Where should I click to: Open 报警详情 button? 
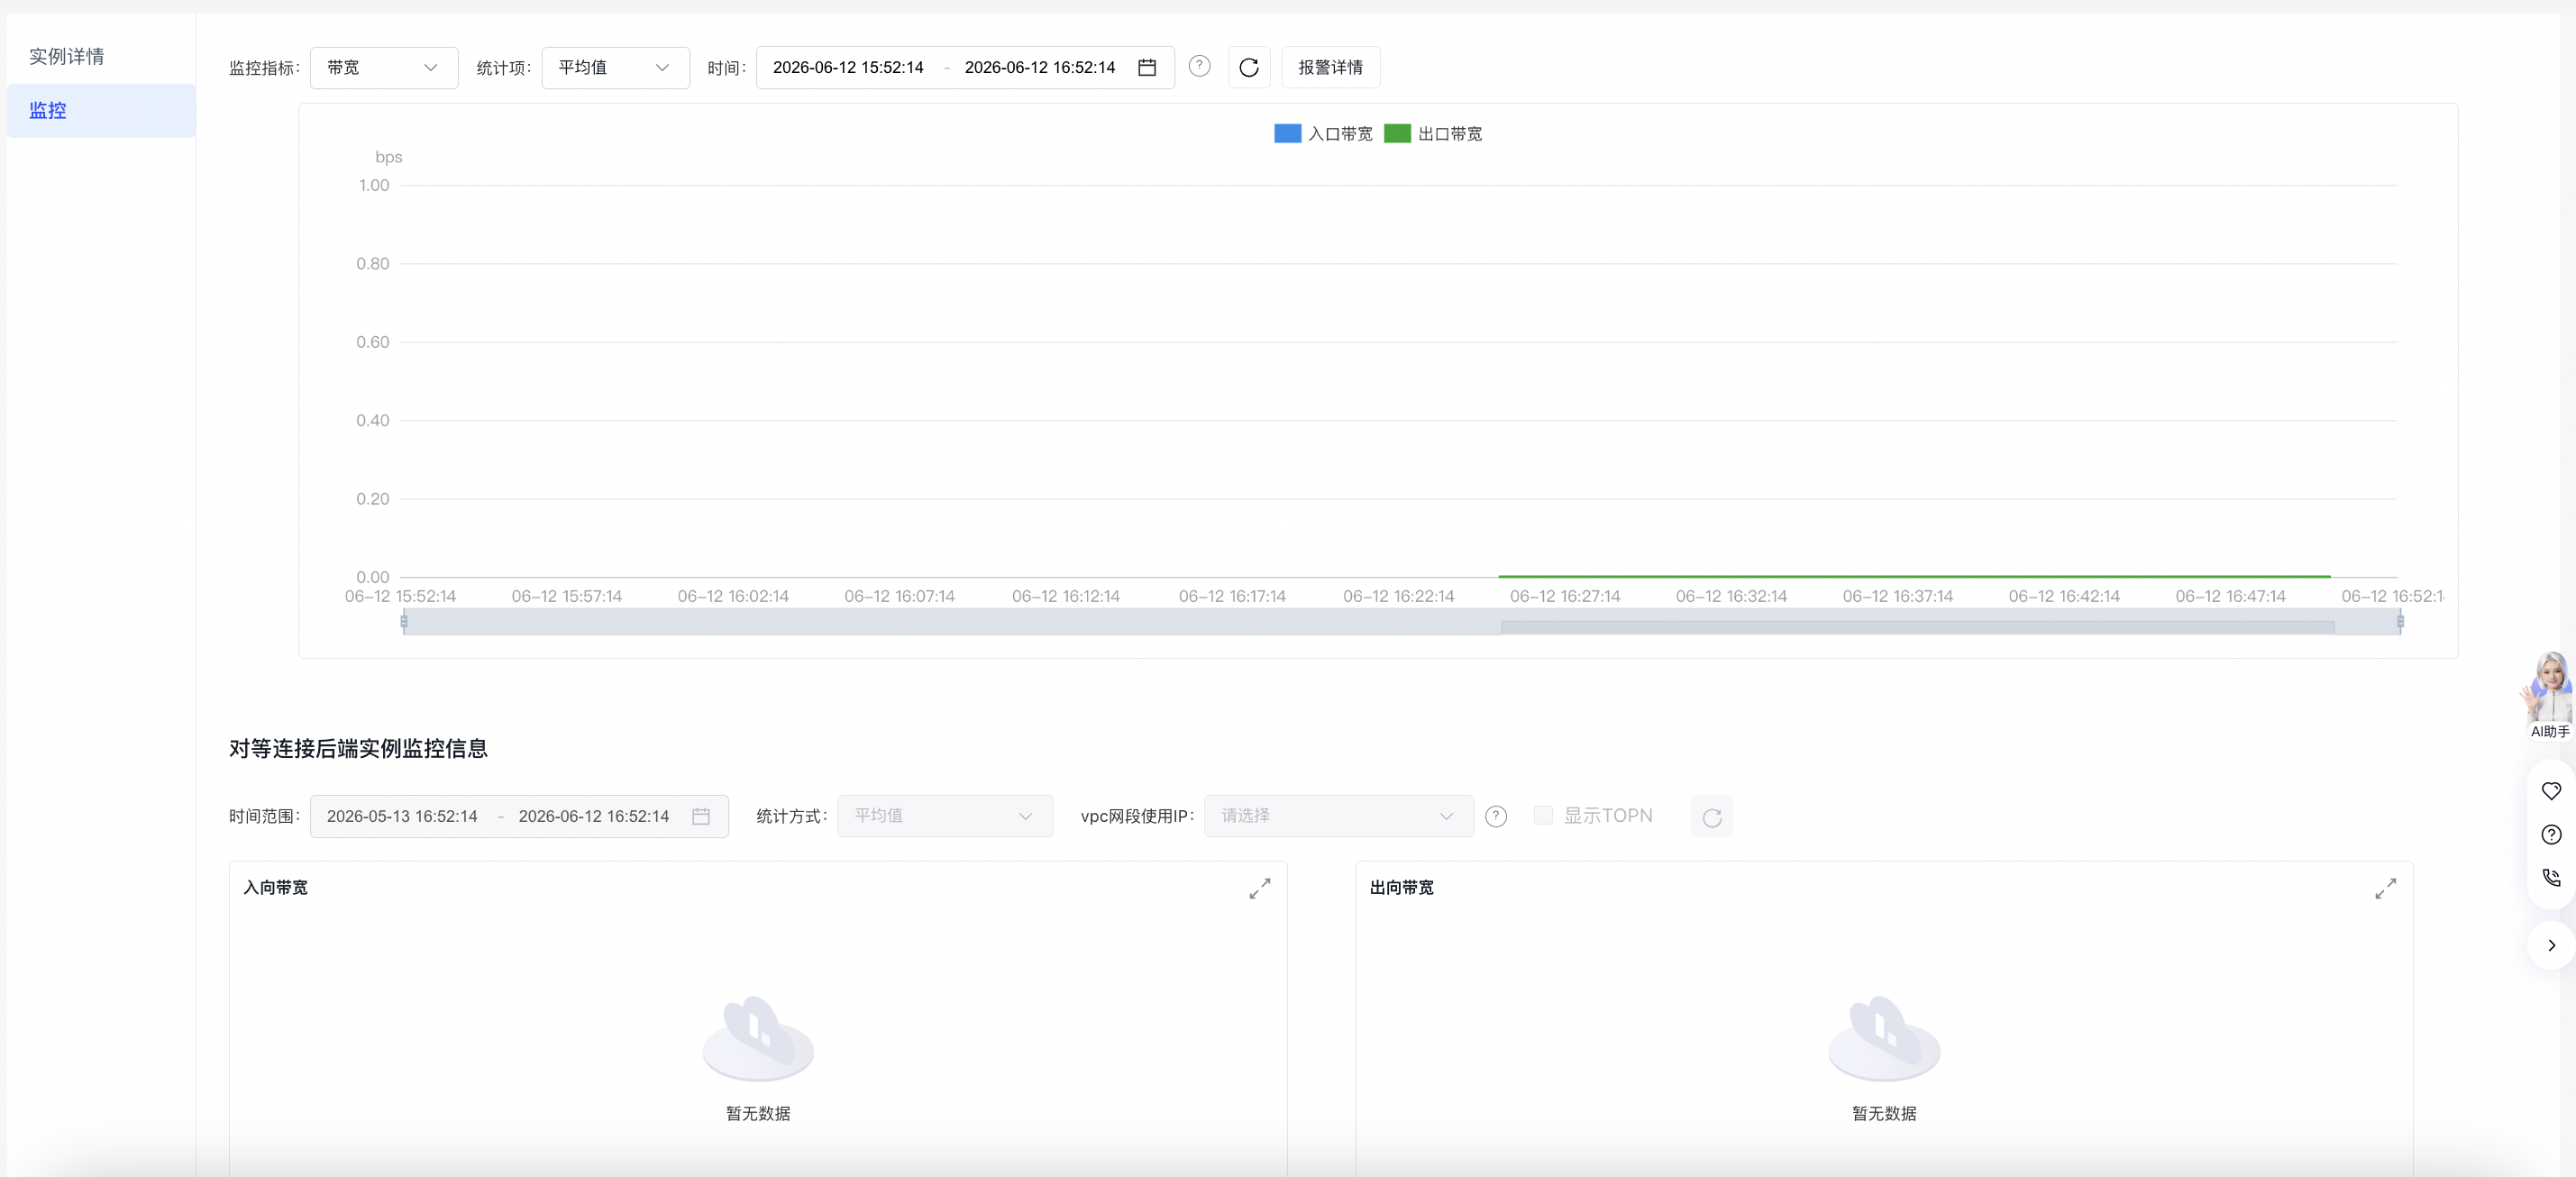coord(1330,67)
